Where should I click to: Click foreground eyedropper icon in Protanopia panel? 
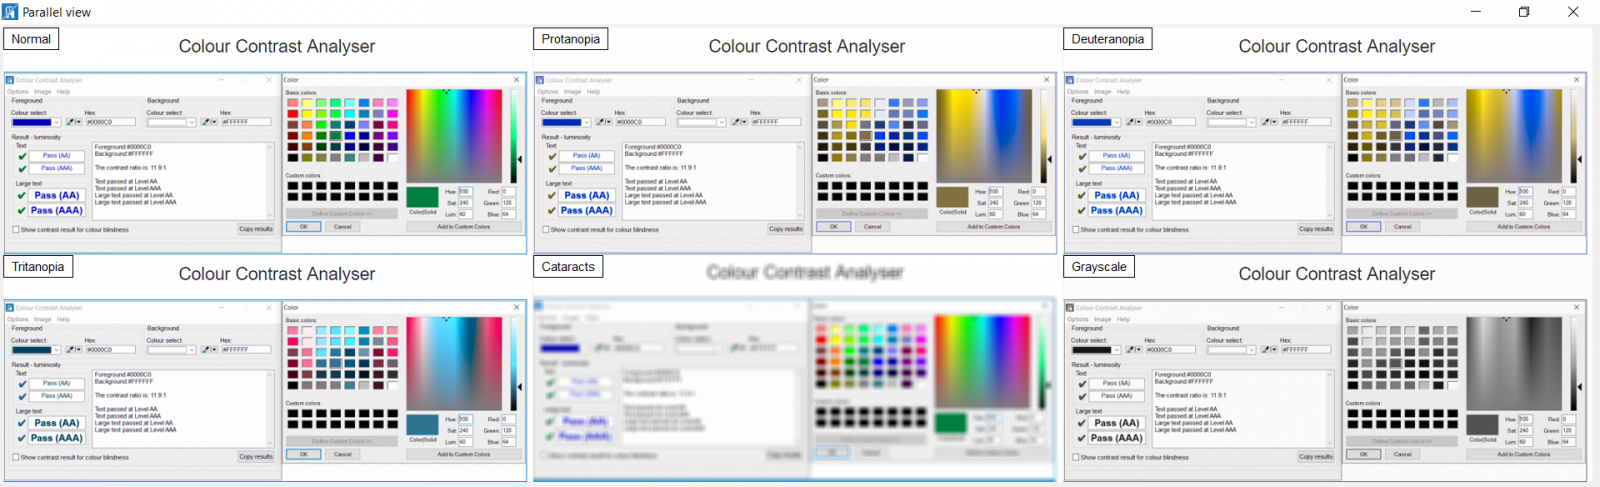coord(600,122)
